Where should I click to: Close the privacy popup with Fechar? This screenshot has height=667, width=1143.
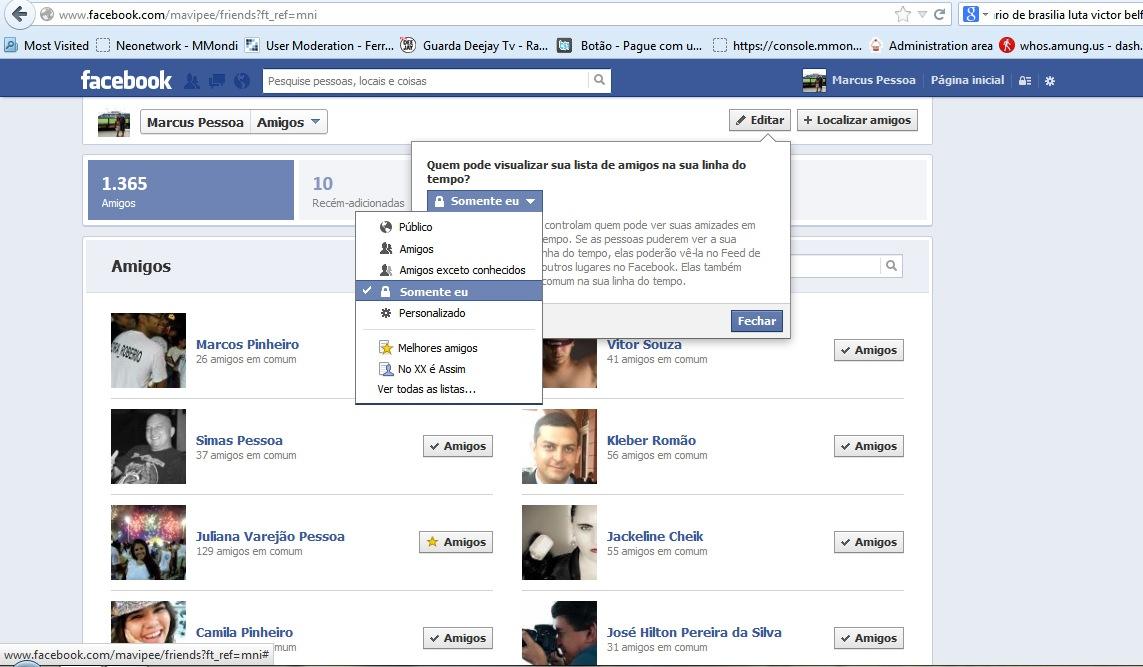click(x=757, y=321)
